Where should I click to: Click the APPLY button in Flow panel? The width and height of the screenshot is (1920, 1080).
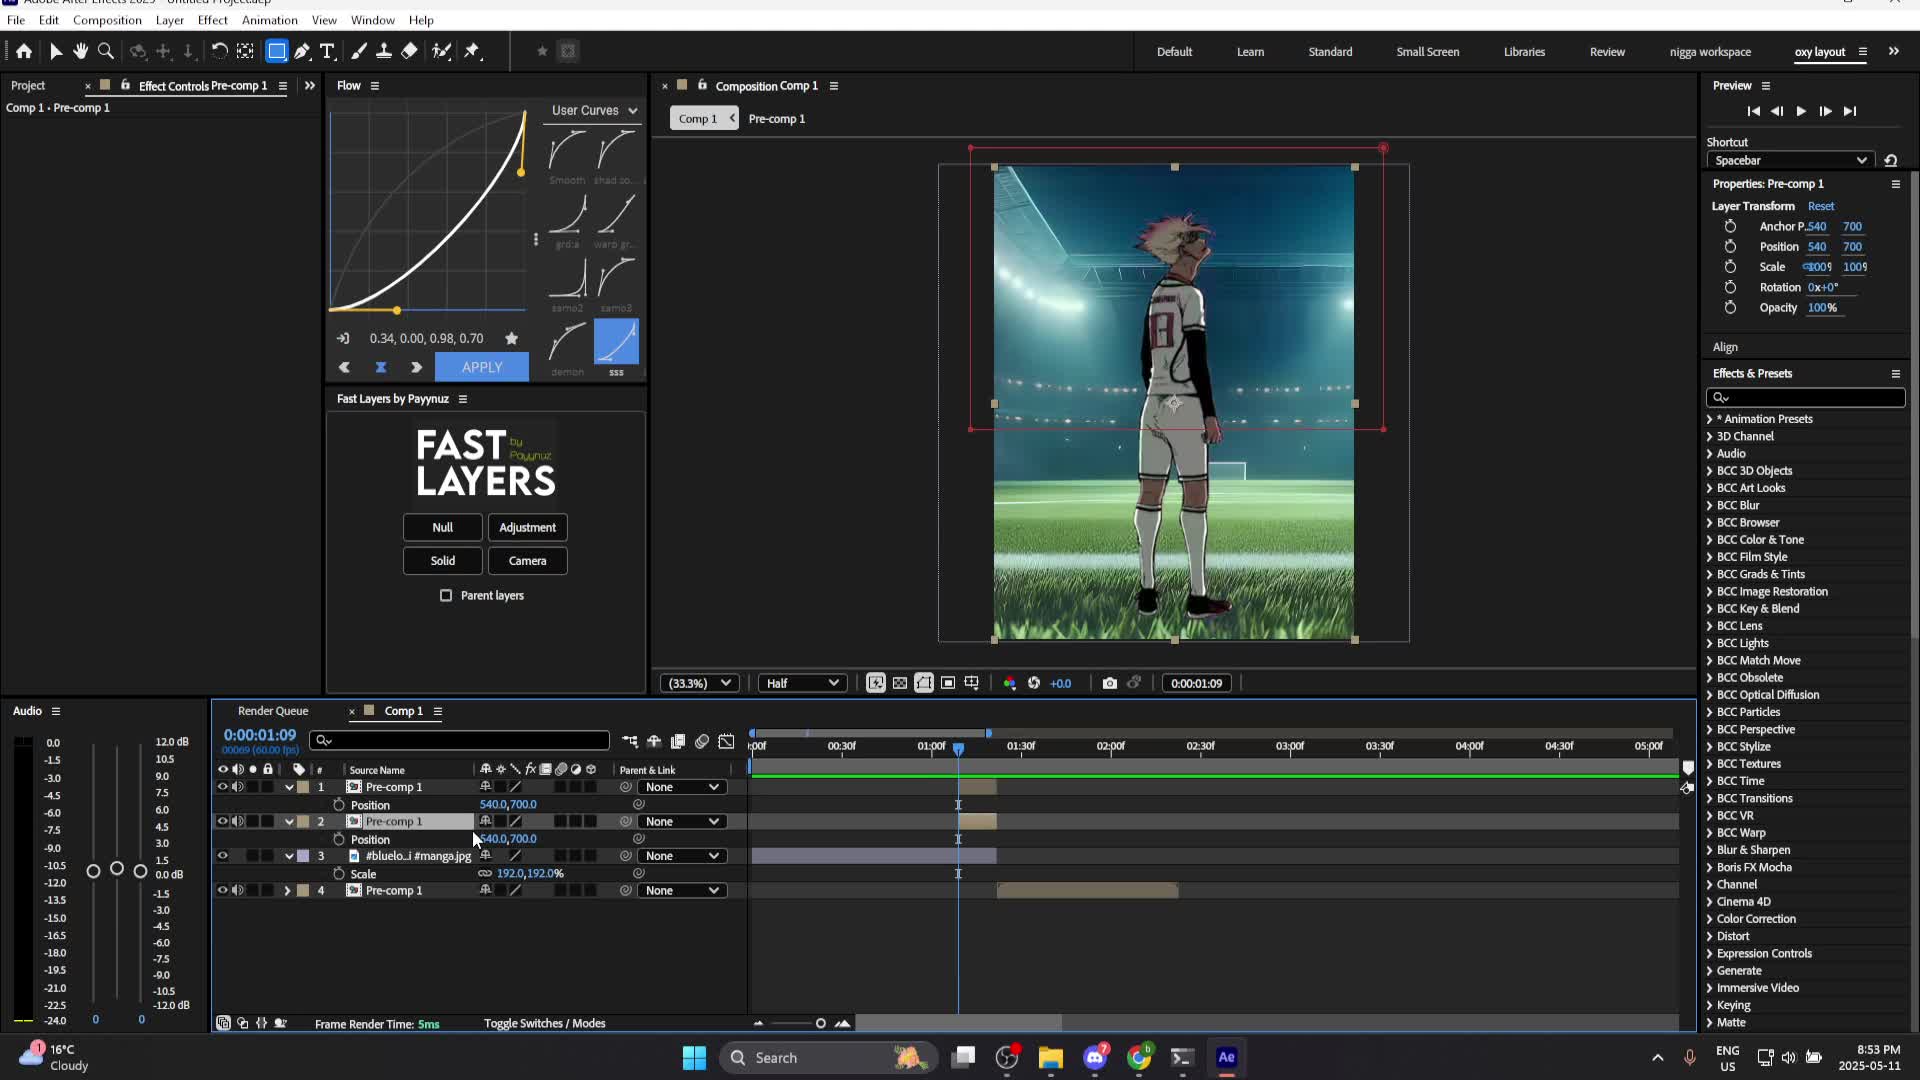click(481, 367)
